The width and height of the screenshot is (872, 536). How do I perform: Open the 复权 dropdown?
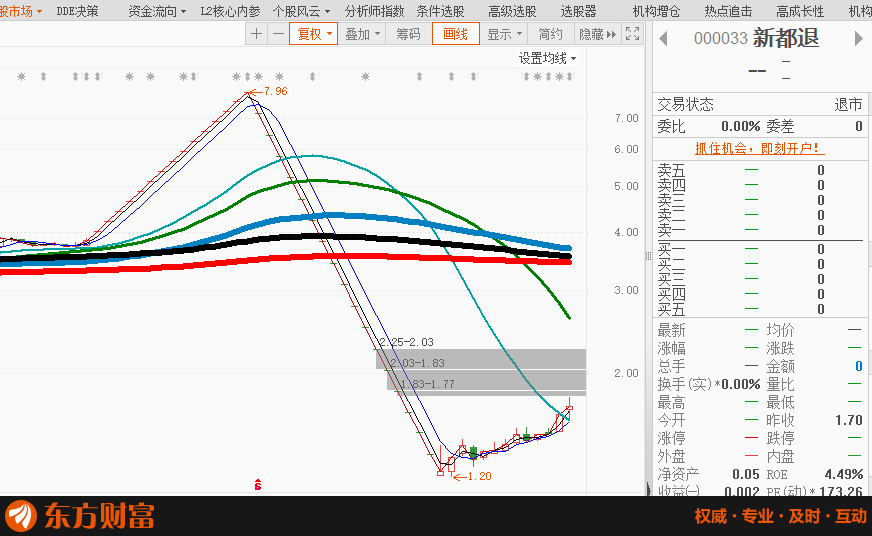click(314, 34)
